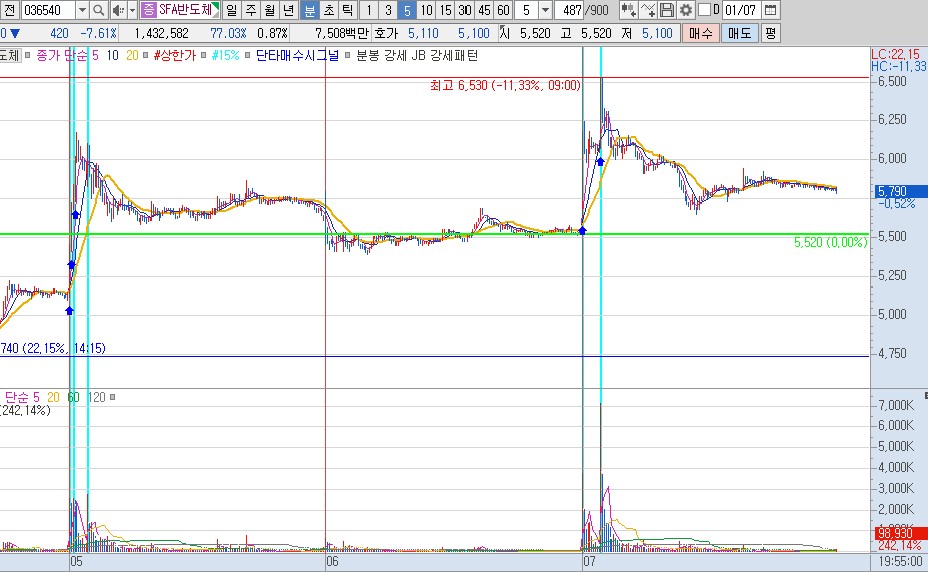The image size is (928, 572).
Task: Select 3-minute interval button
Action: [388, 10]
